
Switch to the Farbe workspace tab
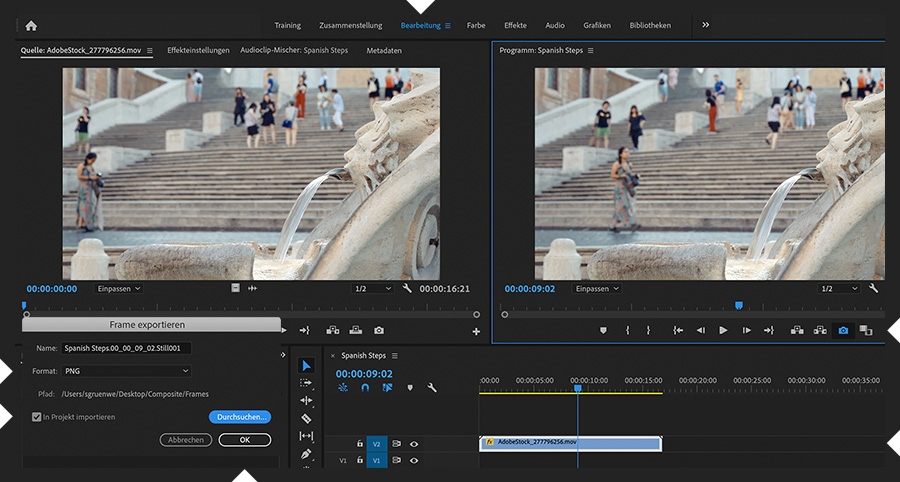[476, 25]
